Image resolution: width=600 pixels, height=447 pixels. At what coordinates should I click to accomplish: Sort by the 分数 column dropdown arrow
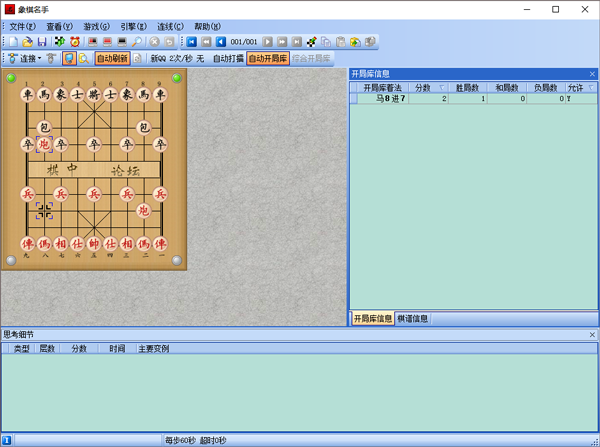pyautogui.click(x=442, y=88)
